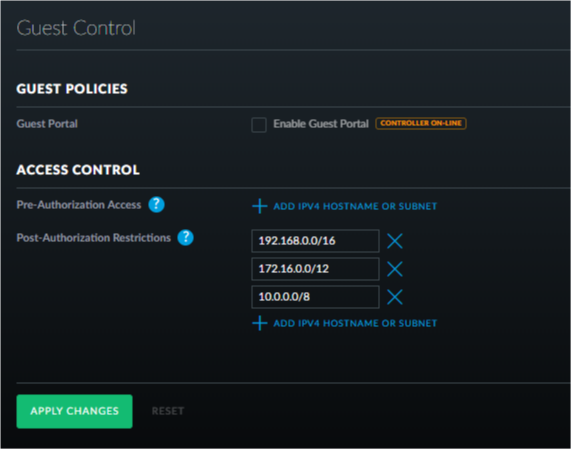Edit the 192.168.0.0/16 input field
This screenshot has width=571, height=449.
tap(315, 241)
